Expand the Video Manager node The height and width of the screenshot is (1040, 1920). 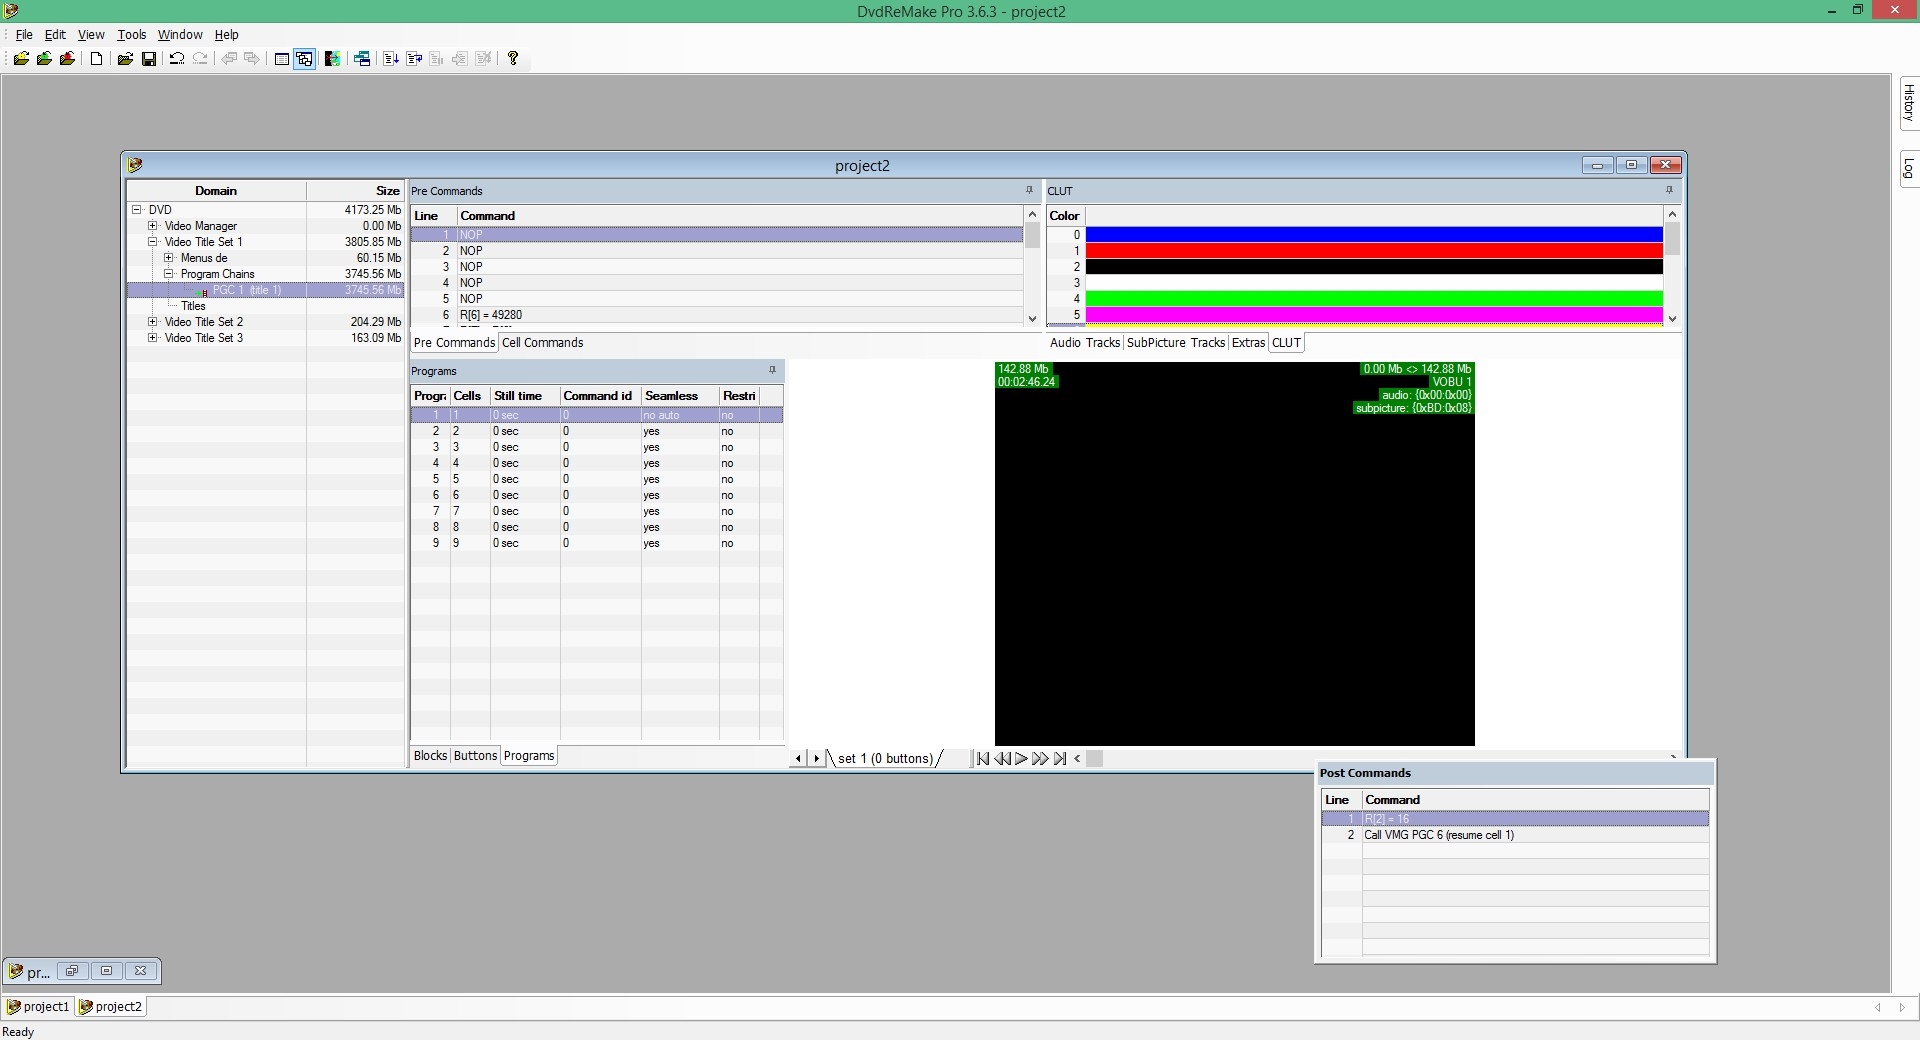click(x=153, y=226)
